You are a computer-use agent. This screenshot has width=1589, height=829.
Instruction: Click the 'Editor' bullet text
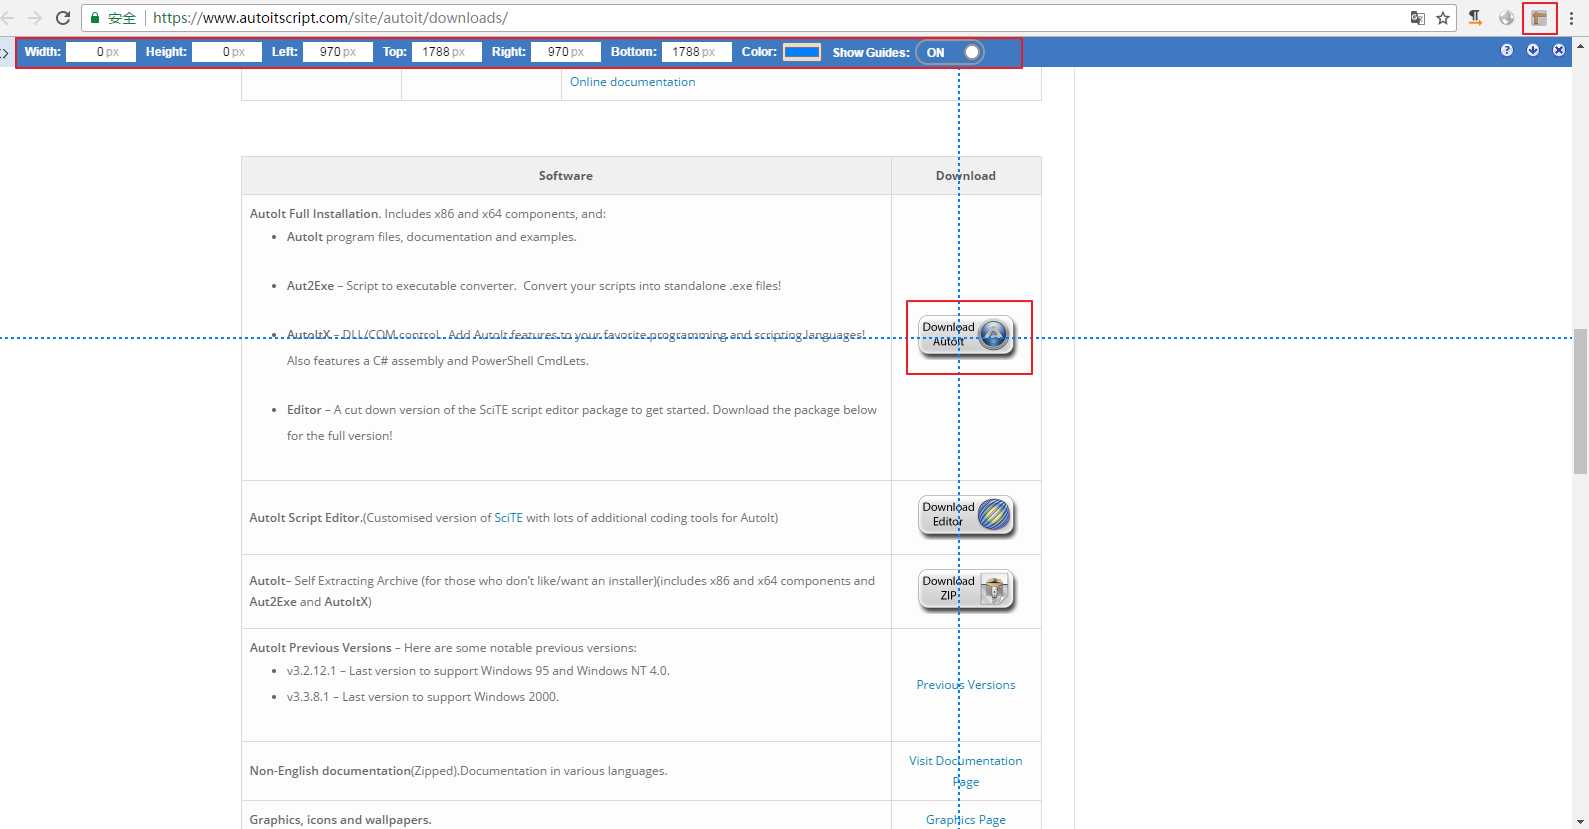pos(304,410)
